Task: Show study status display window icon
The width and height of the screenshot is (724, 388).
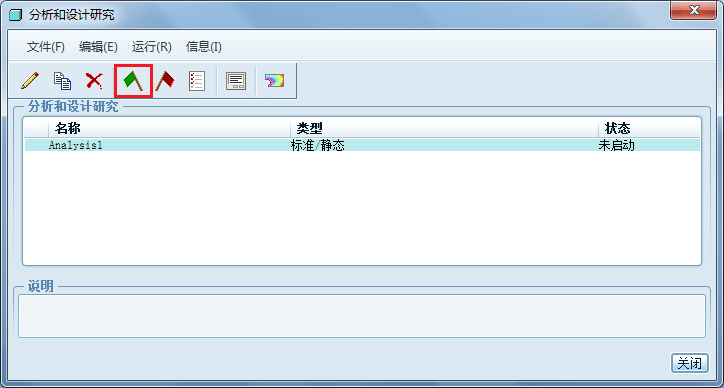Action: coord(236,81)
